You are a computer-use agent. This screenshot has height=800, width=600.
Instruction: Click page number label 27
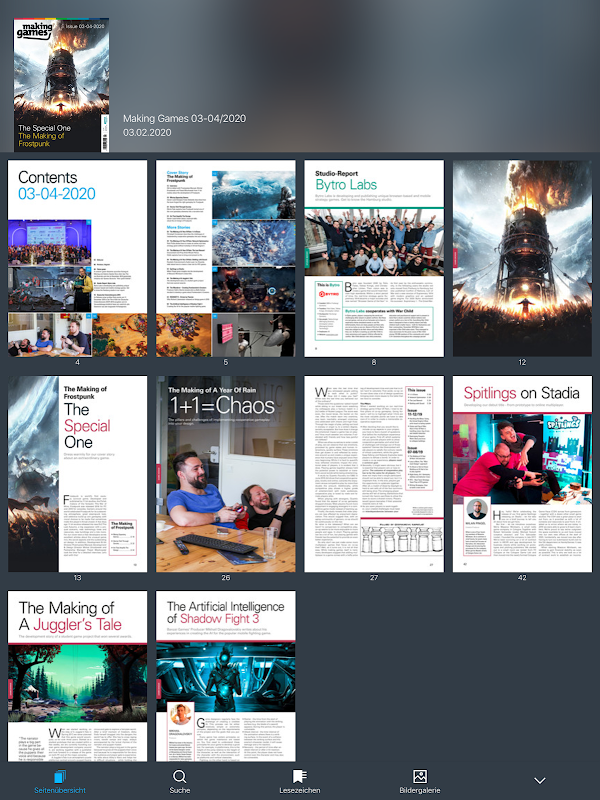[x=374, y=578]
